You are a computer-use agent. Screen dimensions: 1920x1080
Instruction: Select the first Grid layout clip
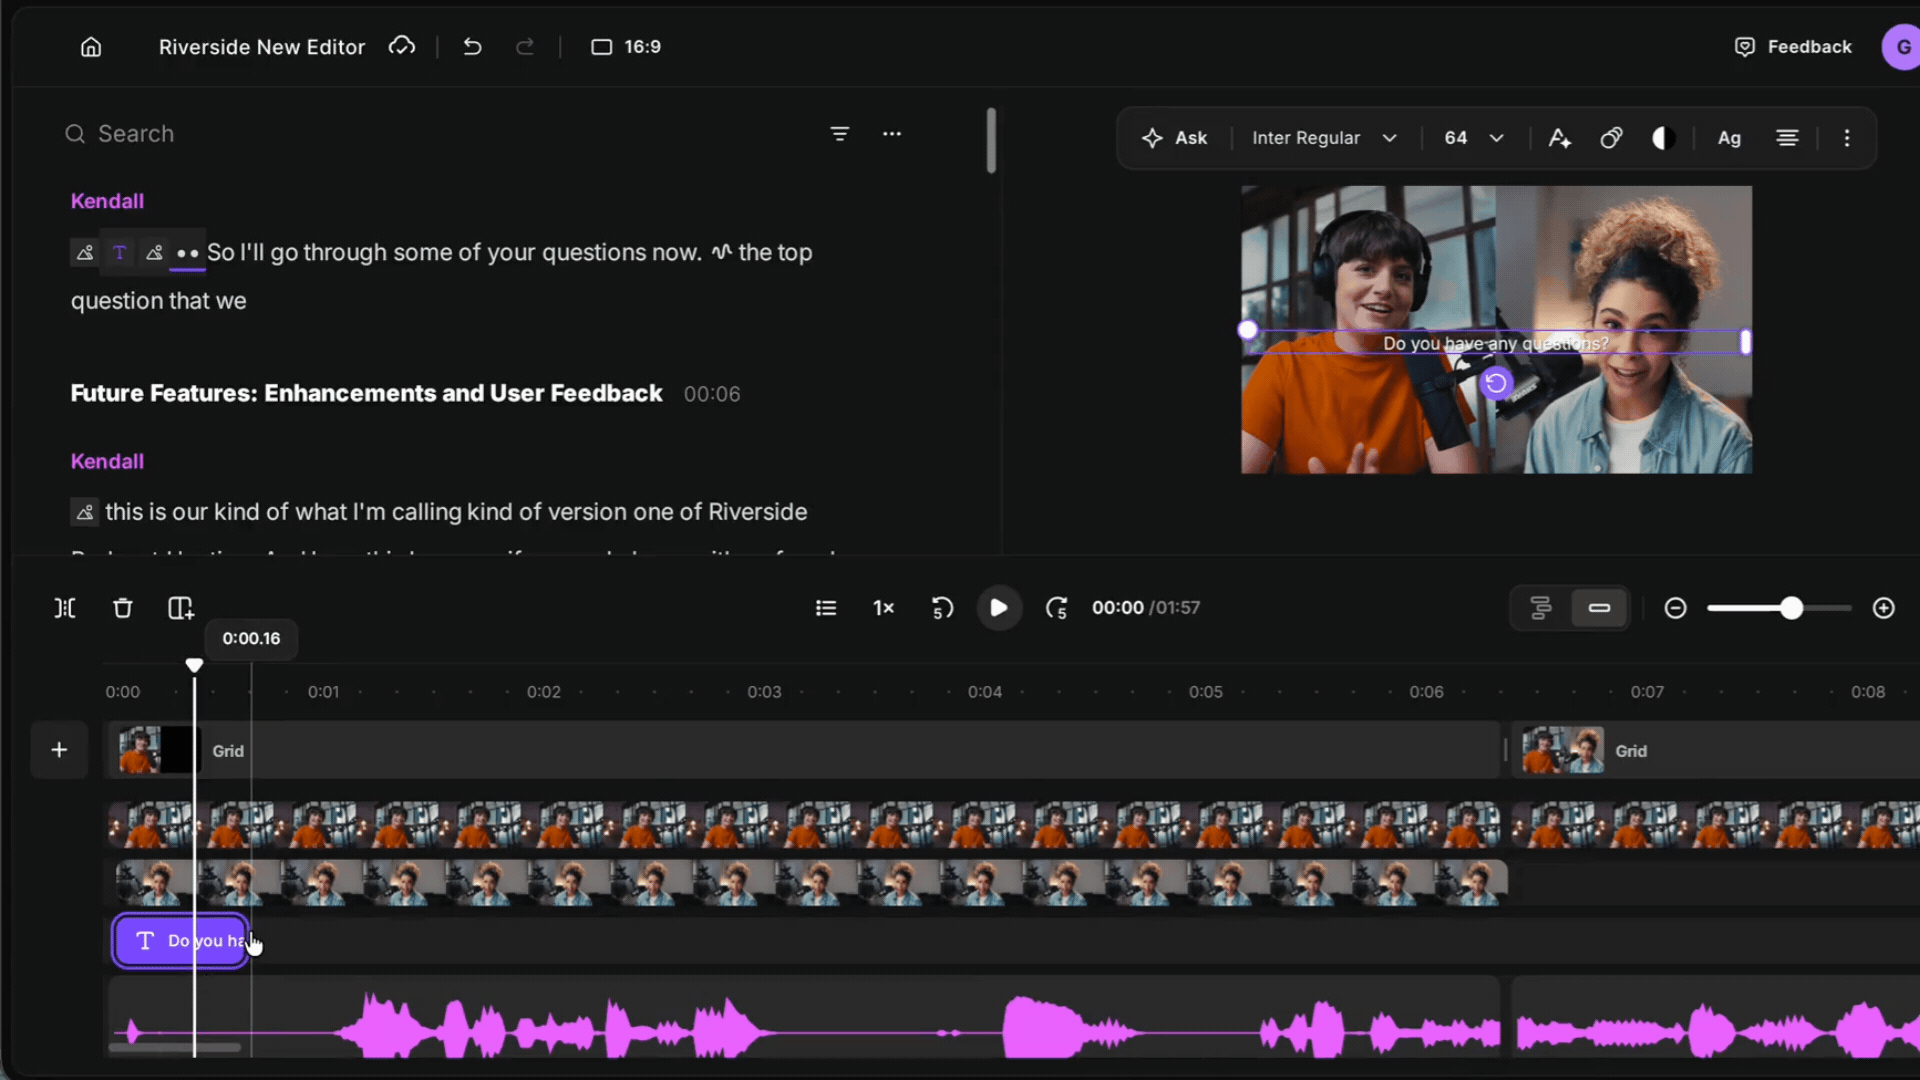[803, 750]
